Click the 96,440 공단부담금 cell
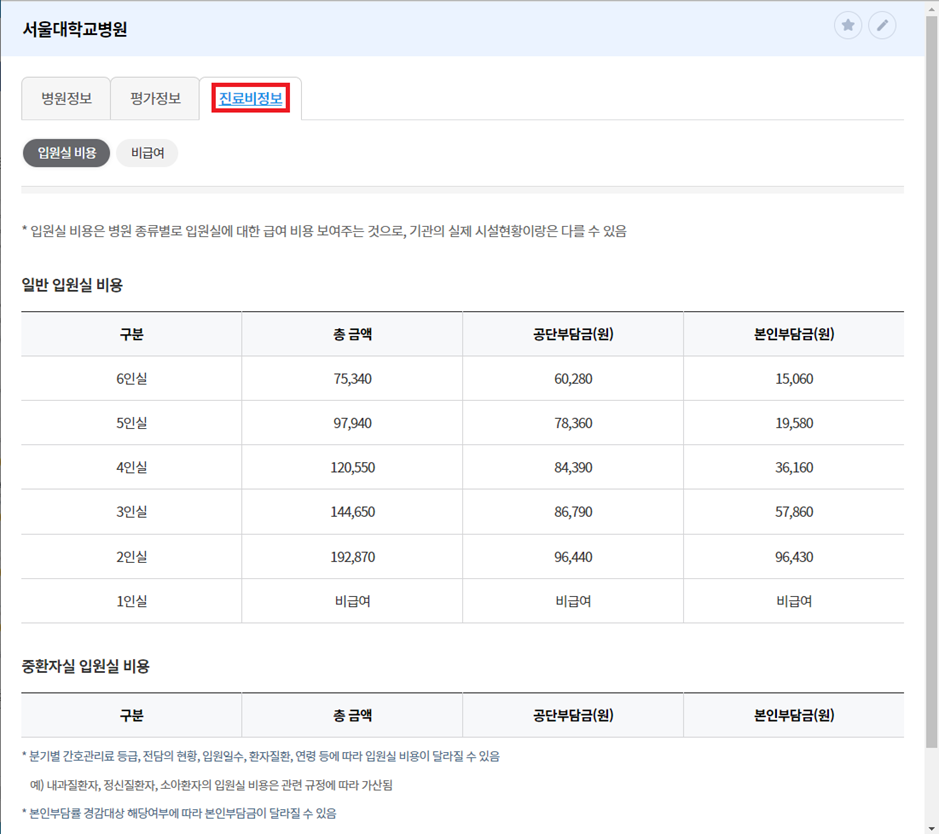The height and width of the screenshot is (834, 939). pos(573,557)
